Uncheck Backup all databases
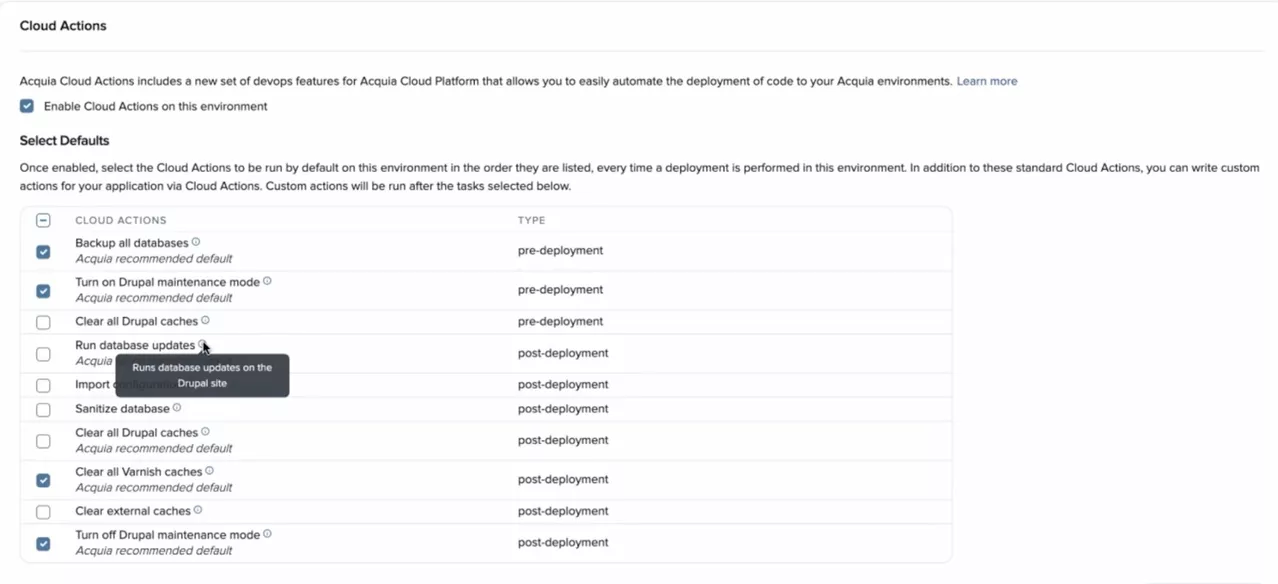Viewport: 1278px width, 584px height. pos(43,251)
